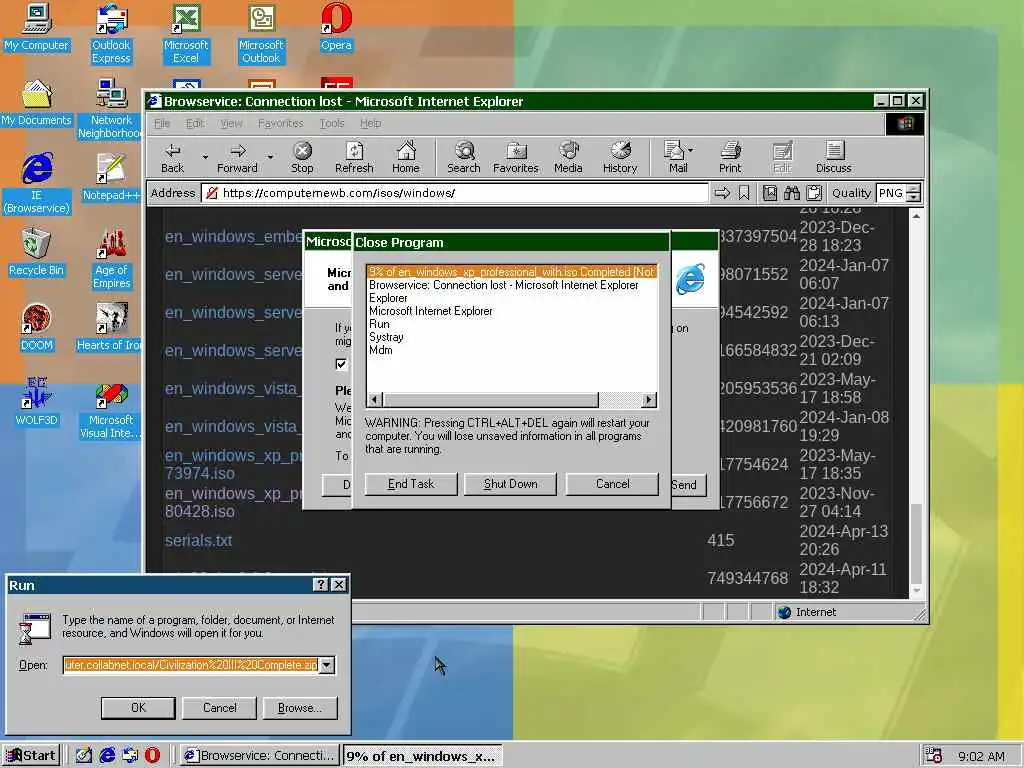This screenshot has height=768, width=1024.
Task: Open the Favorites menu in the menu bar
Action: [281, 123]
